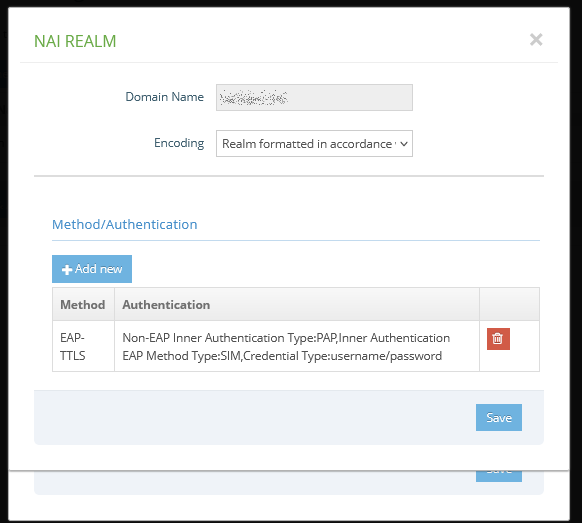The height and width of the screenshot is (523, 582).
Task: Click the Domain Name label
Action: 164,97
